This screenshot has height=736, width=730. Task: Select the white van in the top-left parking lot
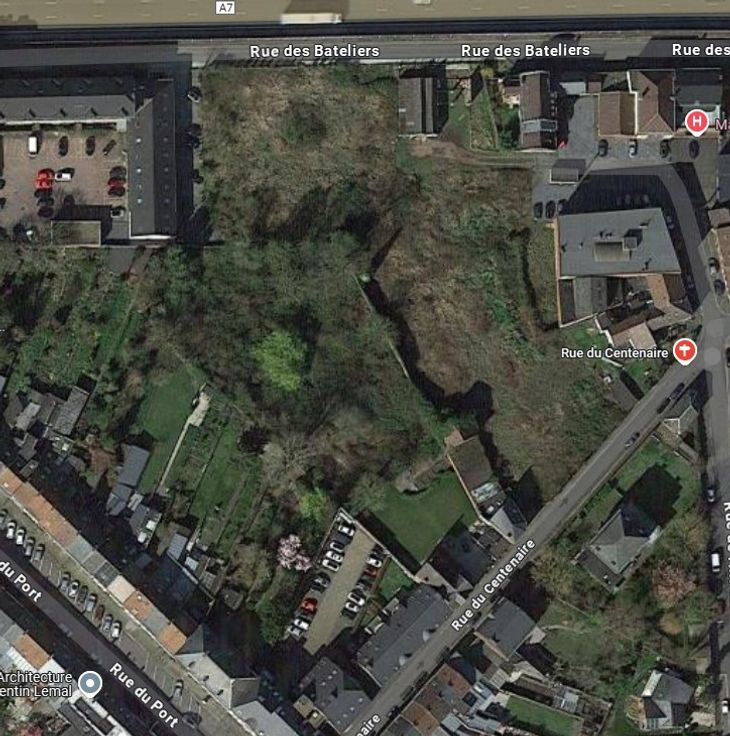coord(32,145)
